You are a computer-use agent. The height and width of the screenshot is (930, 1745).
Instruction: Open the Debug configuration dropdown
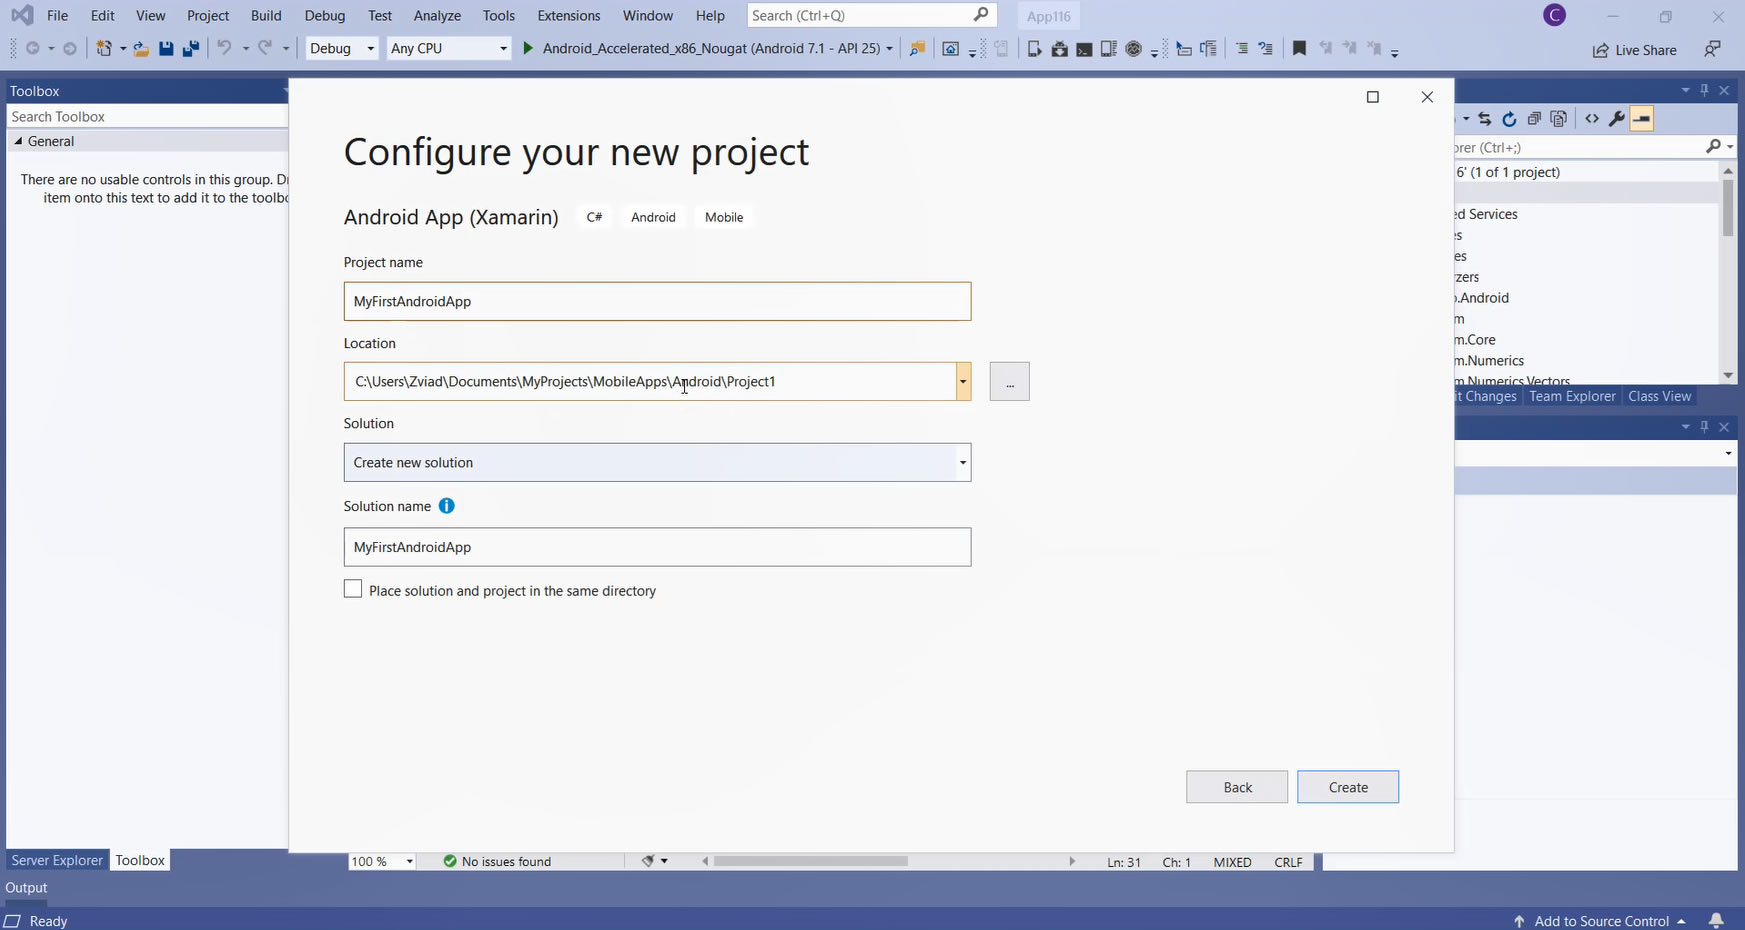coord(341,48)
